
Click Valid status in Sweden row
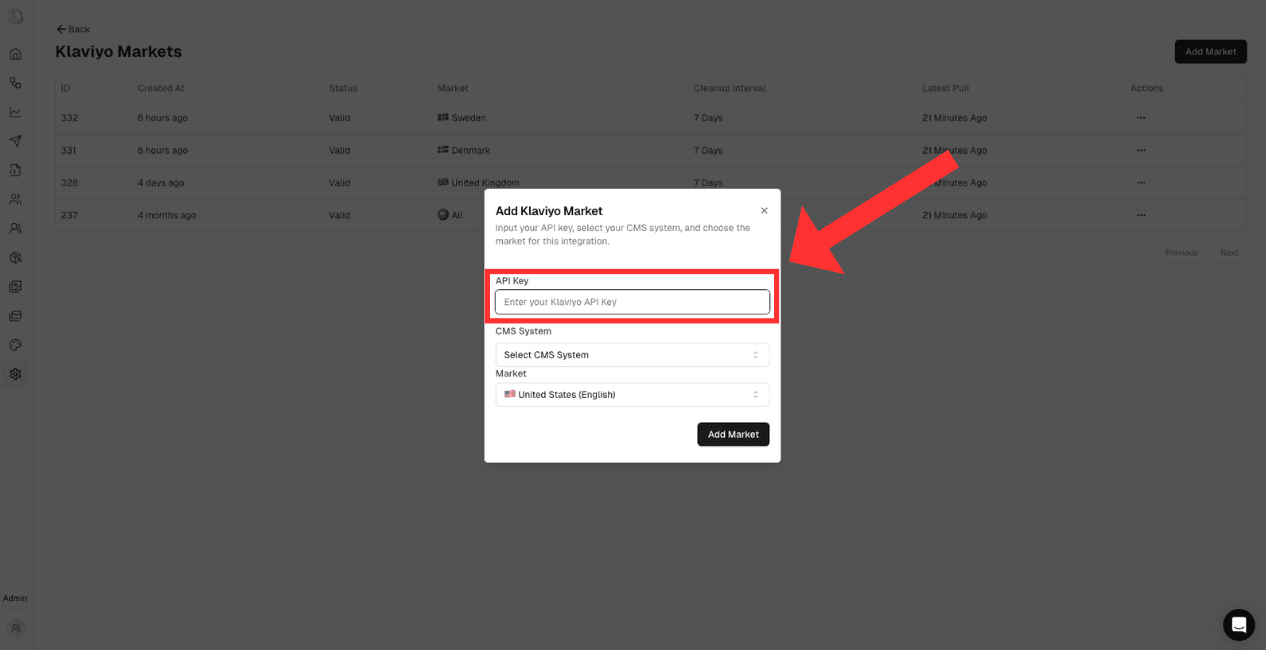(340, 118)
